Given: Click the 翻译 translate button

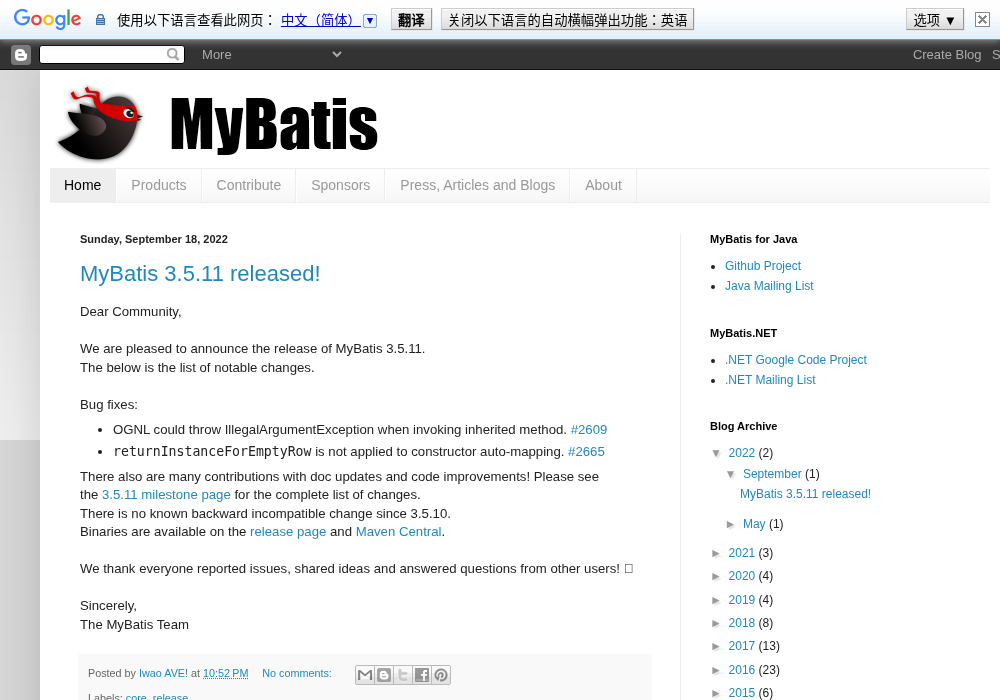Looking at the screenshot, I should coord(411,20).
